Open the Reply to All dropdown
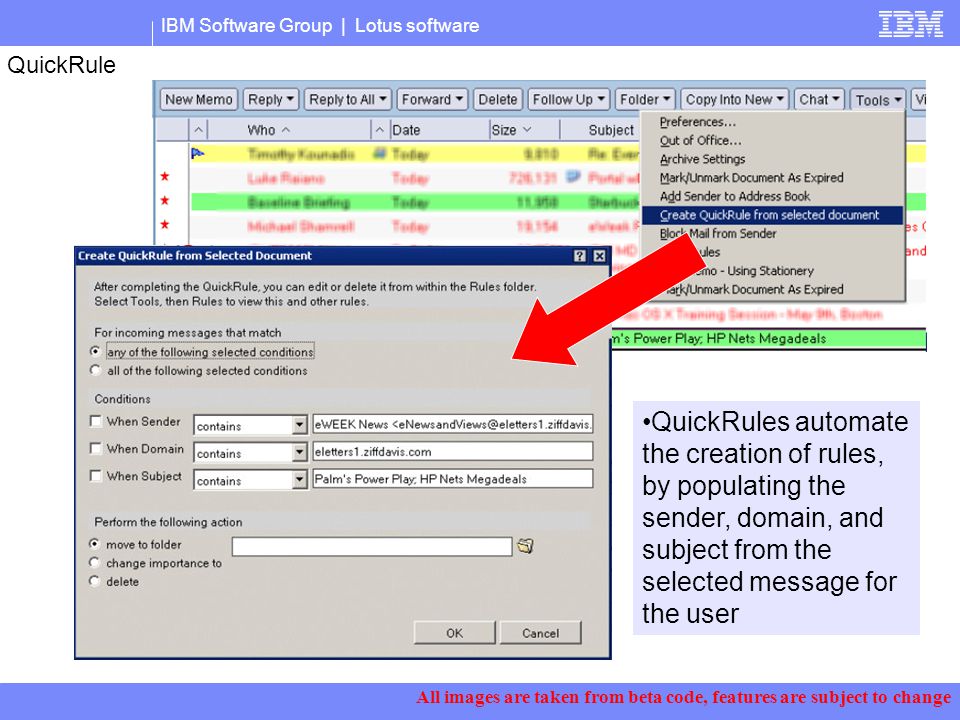 (347, 100)
